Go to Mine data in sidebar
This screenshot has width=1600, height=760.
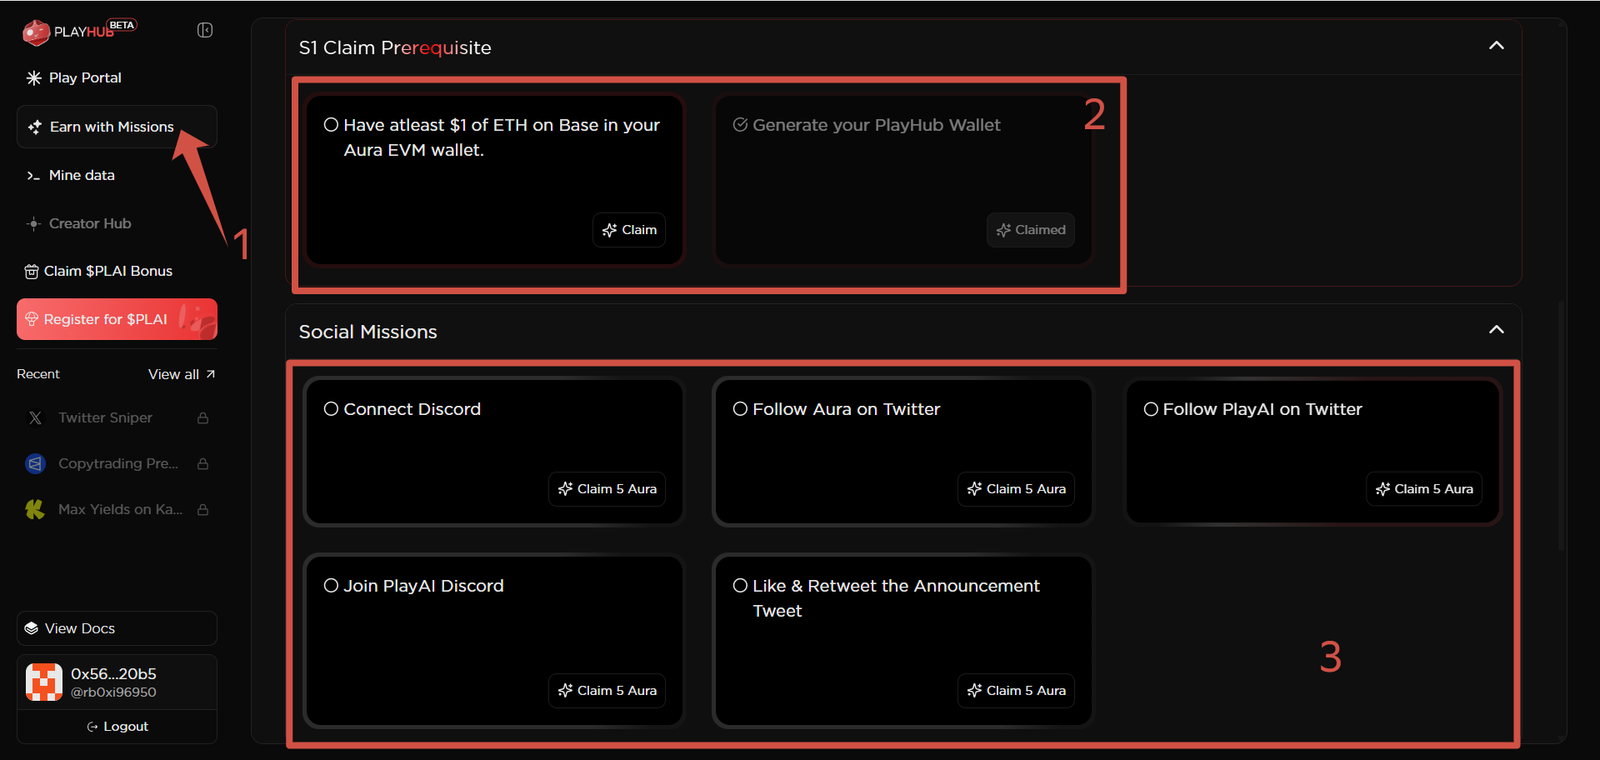pos(82,175)
